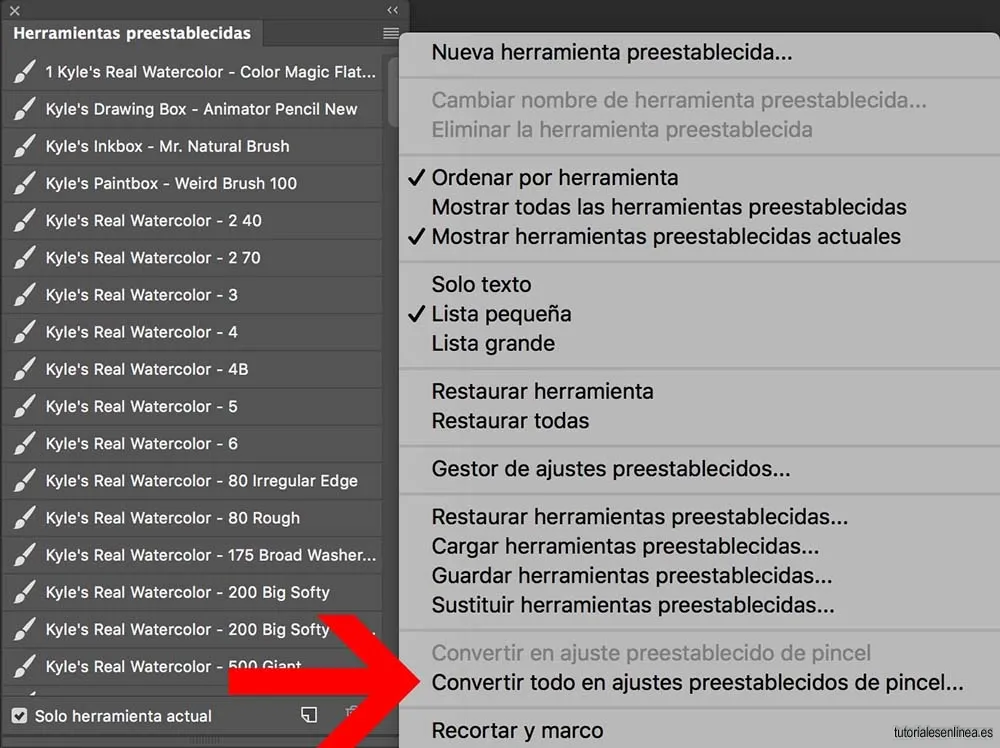Collapse the panel with double-chevron icon
The height and width of the screenshot is (748, 1000).
392,10
